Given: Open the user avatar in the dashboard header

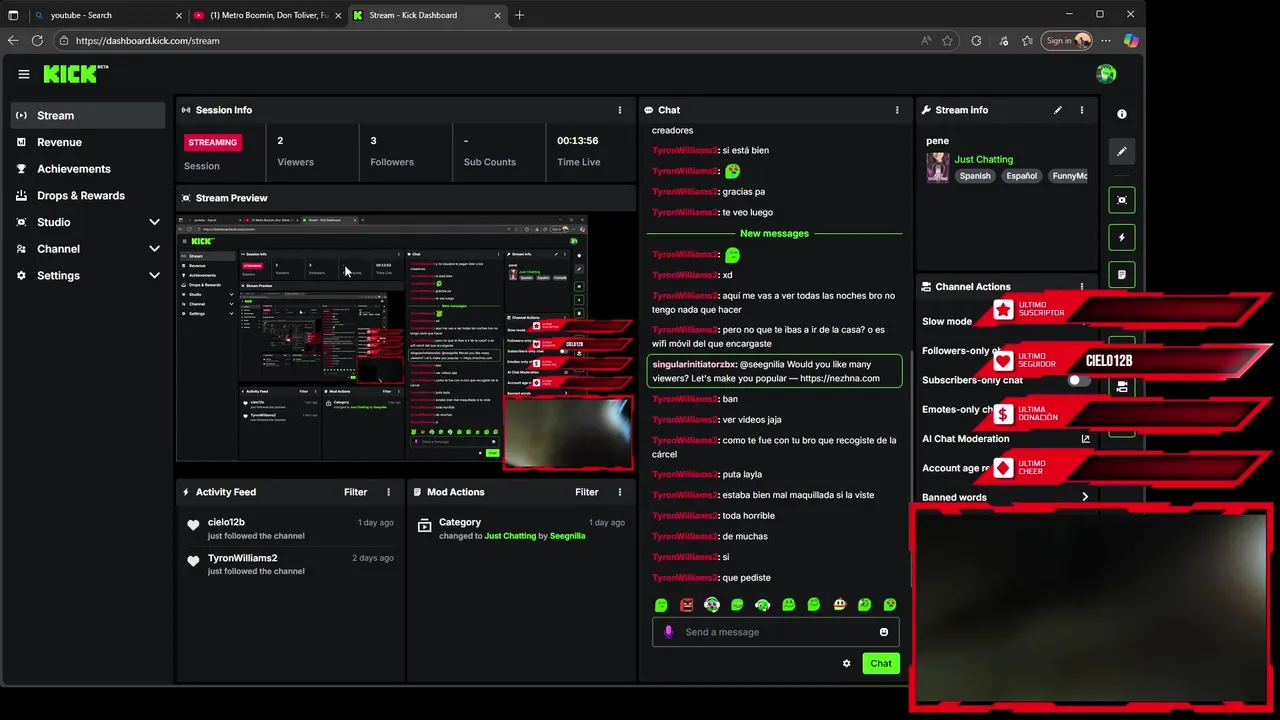Looking at the screenshot, I should (1106, 74).
